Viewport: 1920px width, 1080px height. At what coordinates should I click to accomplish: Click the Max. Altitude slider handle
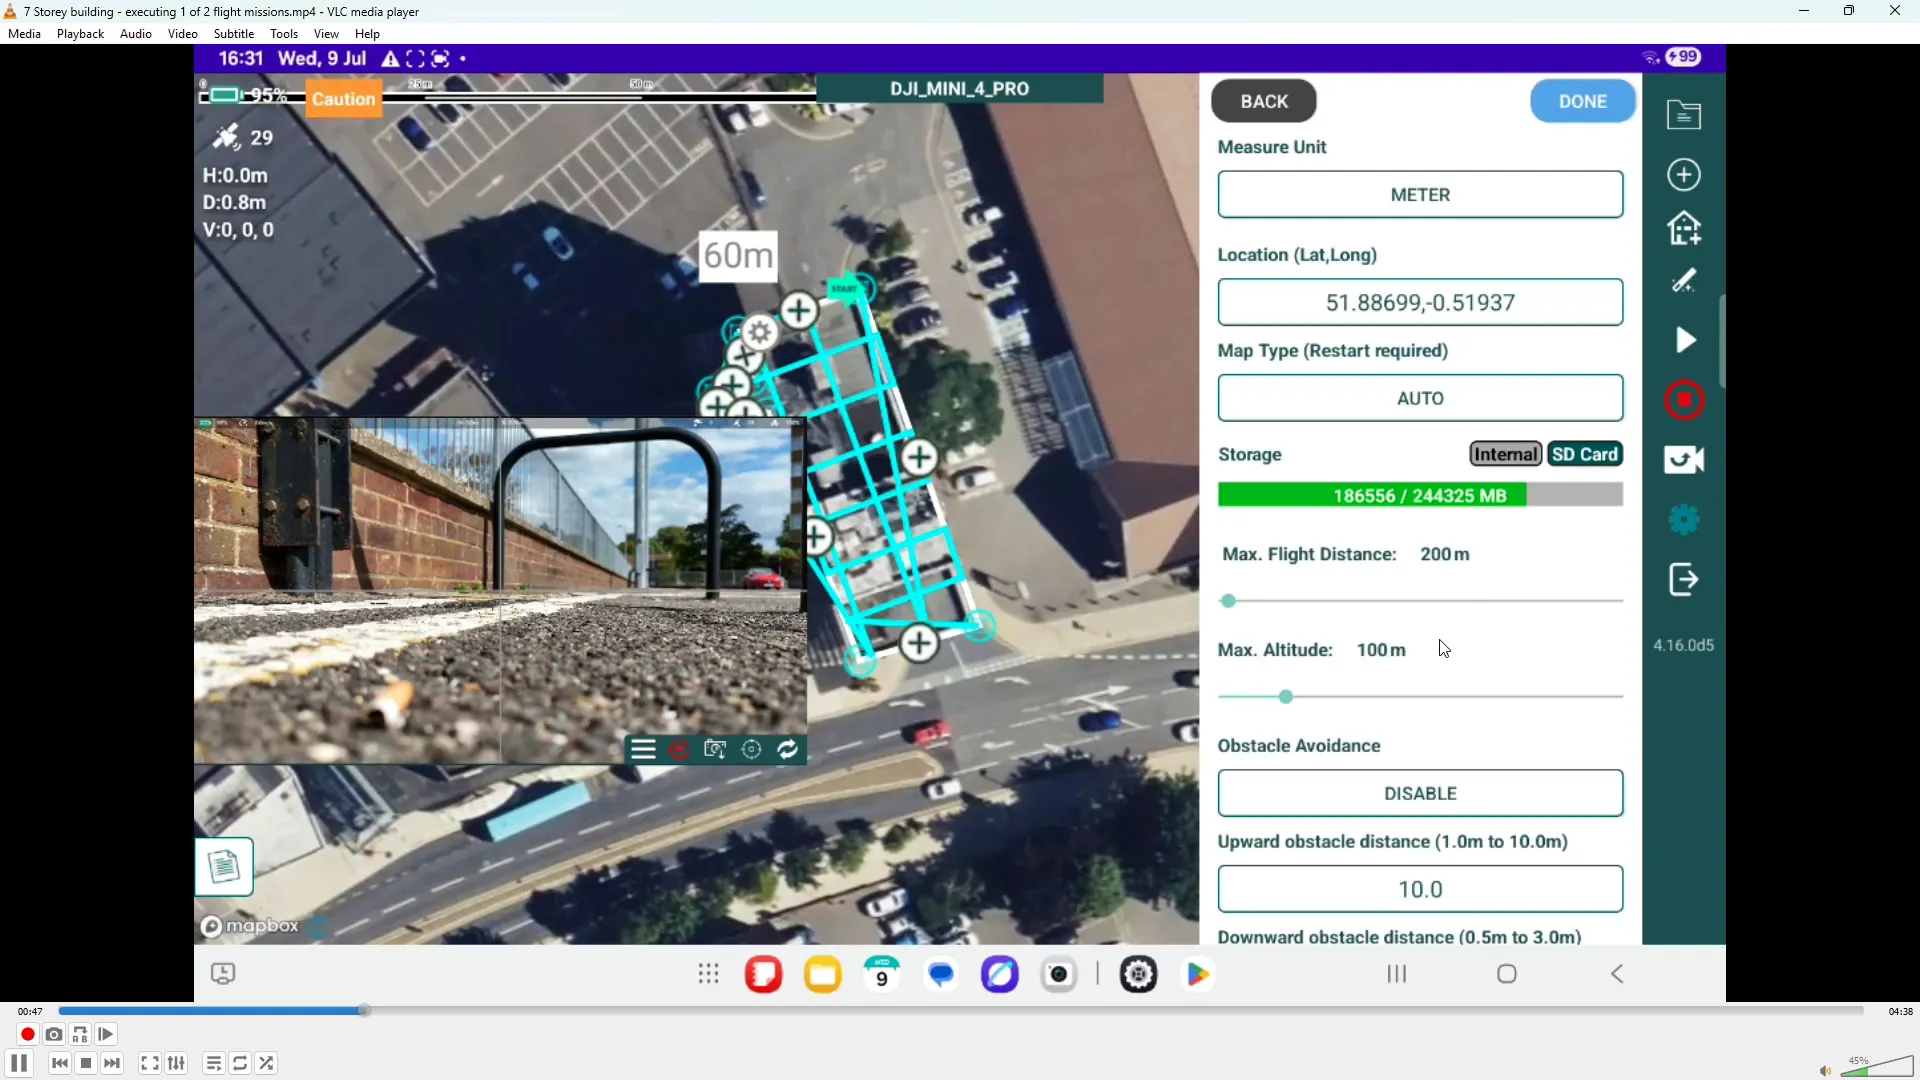click(x=1286, y=697)
